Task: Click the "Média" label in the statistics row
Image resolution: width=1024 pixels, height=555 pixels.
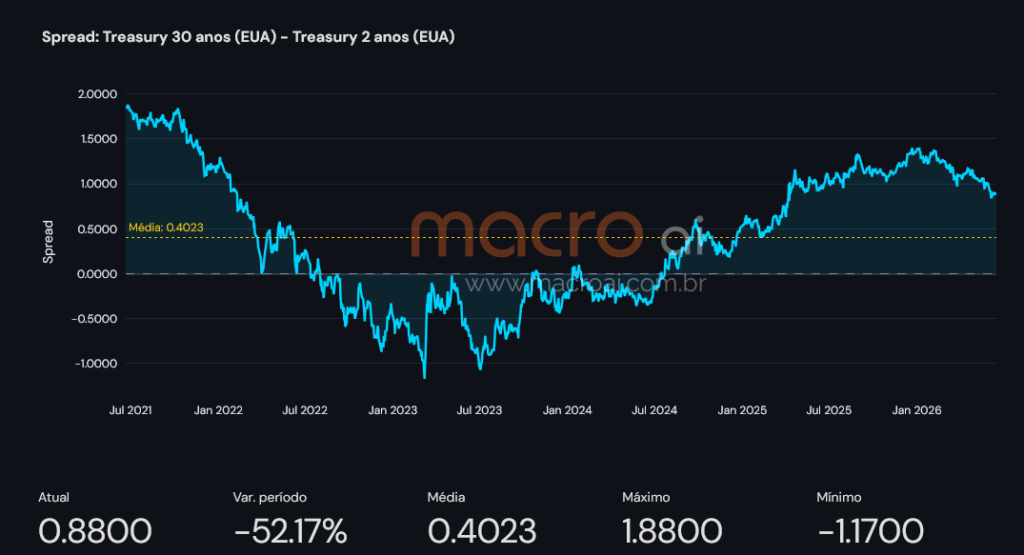Action: tap(446, 498)
